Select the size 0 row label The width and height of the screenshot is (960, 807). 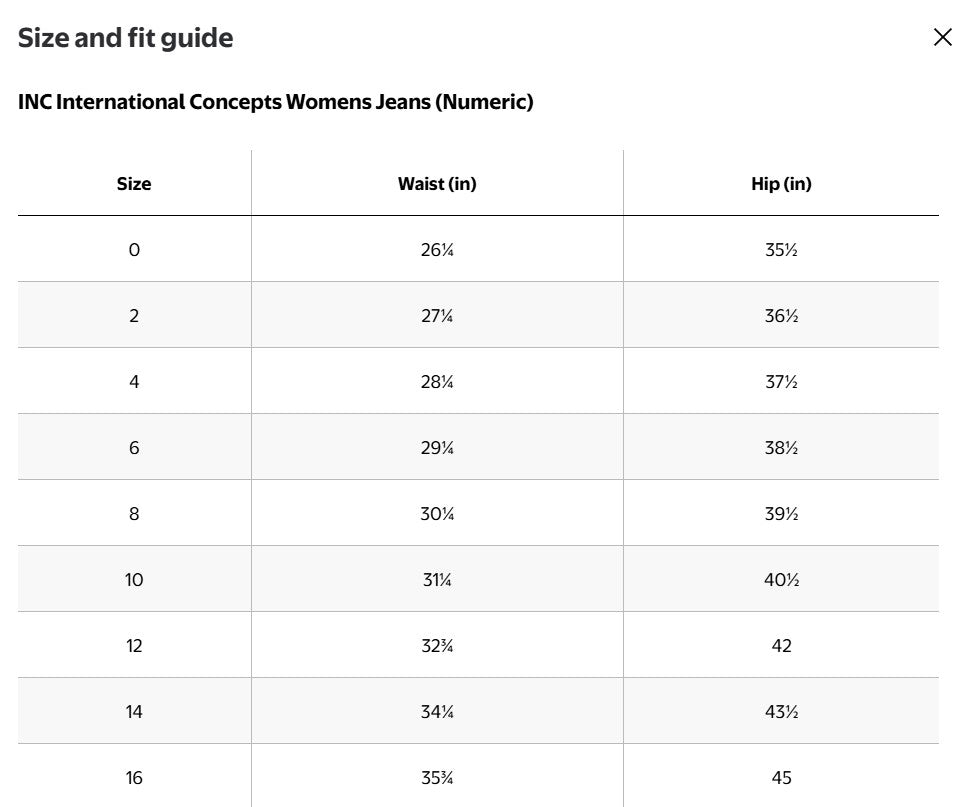click(x=134, y=250)
